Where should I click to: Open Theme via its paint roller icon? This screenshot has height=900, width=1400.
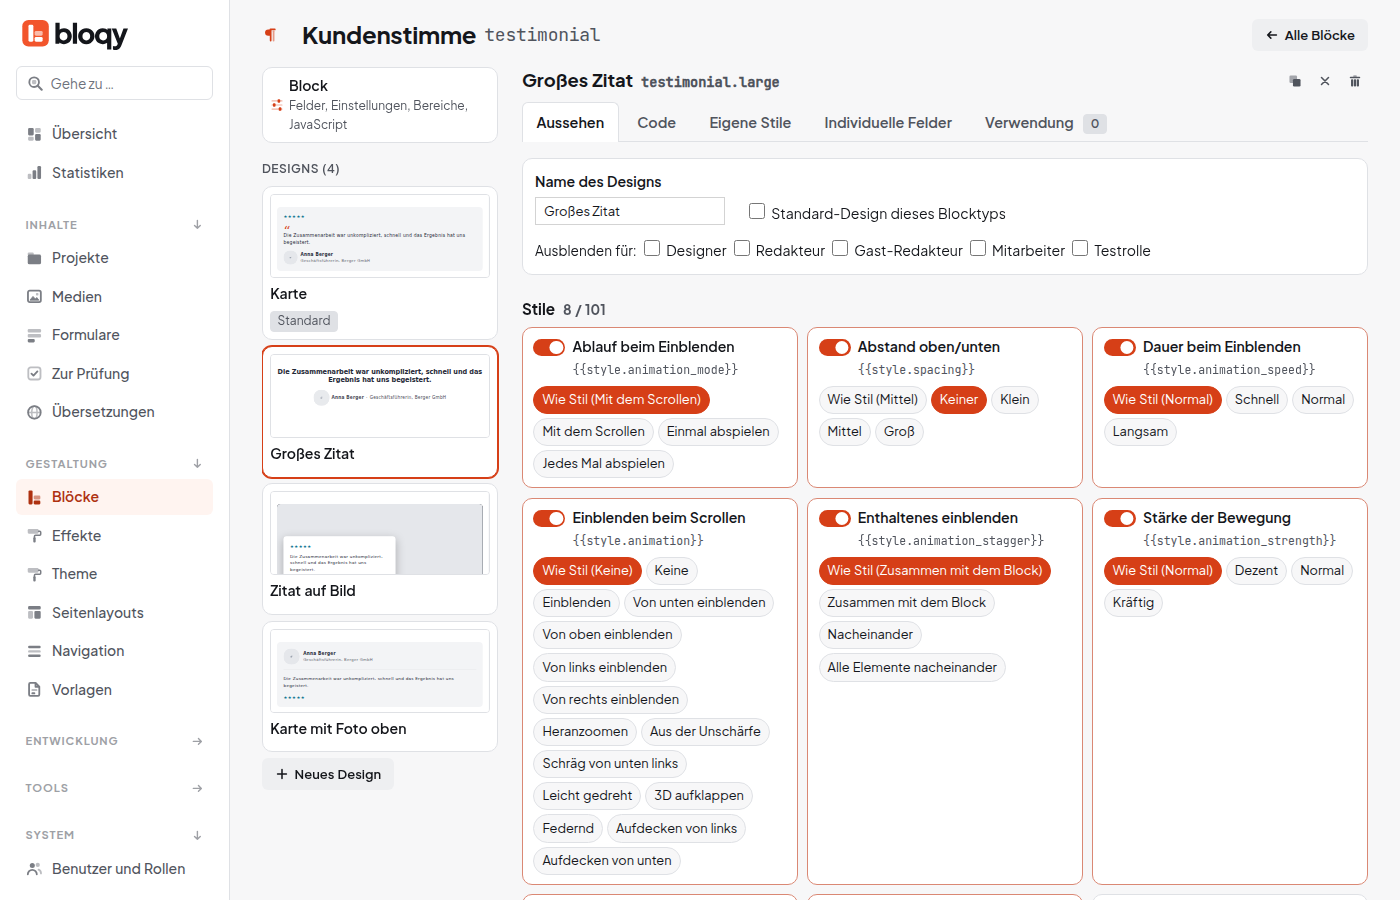point(34,574)
